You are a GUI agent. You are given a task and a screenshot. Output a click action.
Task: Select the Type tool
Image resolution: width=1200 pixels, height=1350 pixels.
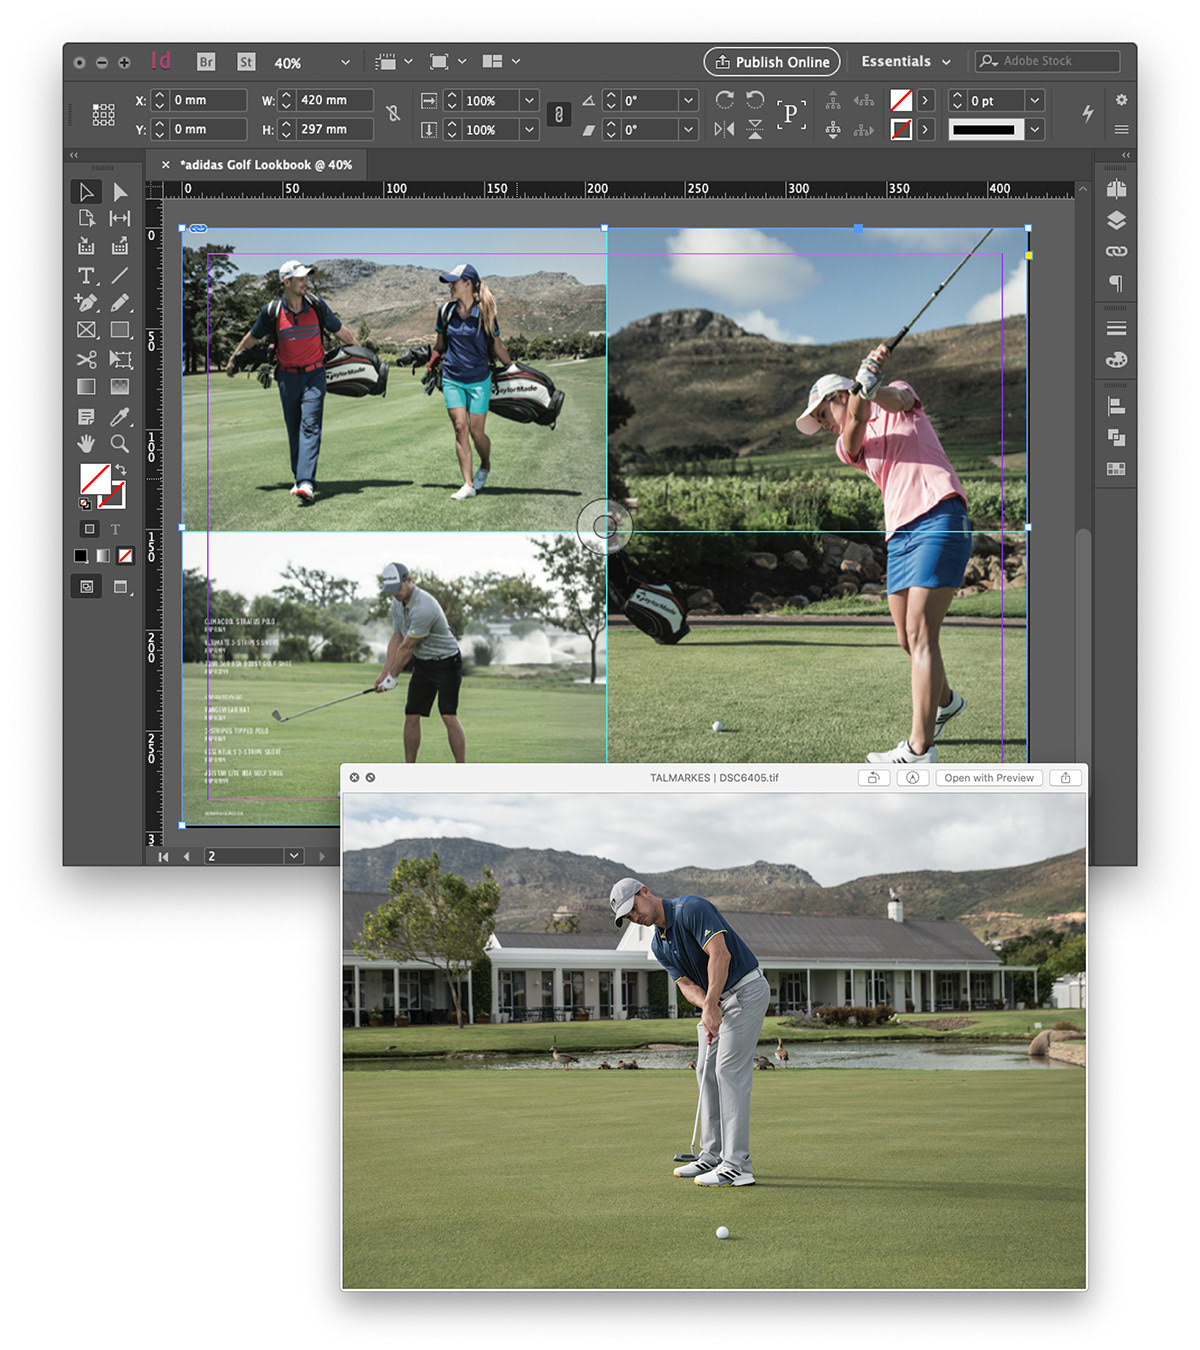click(87, 275)
